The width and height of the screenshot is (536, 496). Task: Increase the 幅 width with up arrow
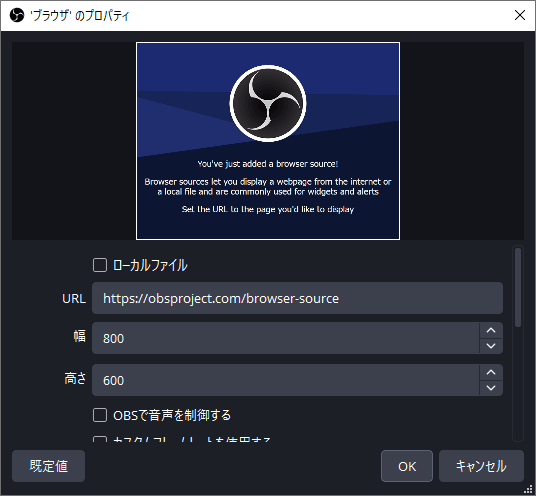(x=491, y=330)
